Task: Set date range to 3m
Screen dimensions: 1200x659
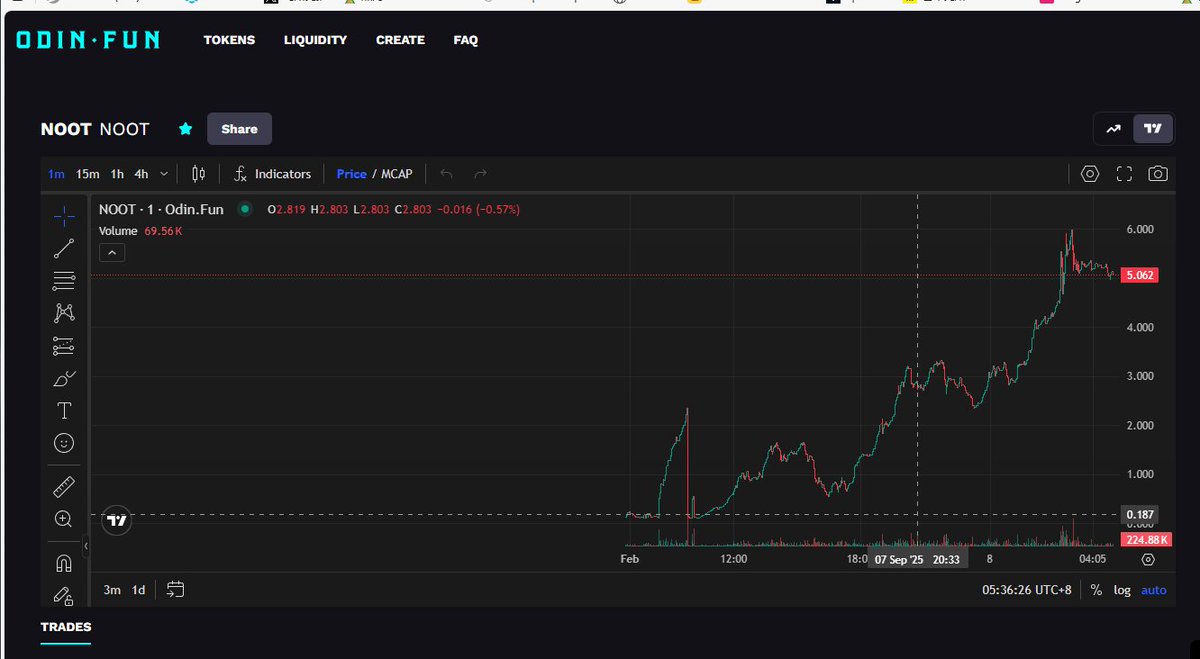Action: click(112, 590)
